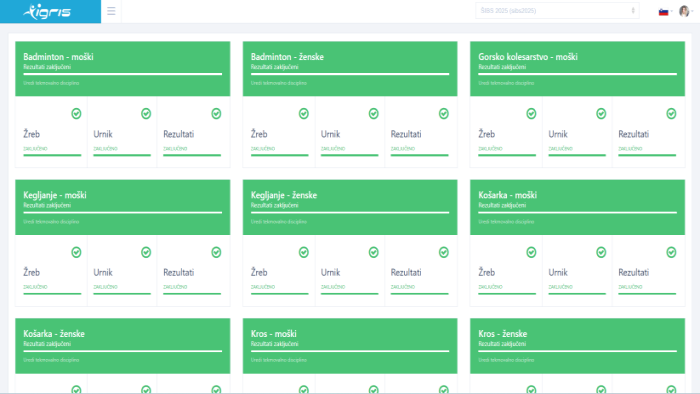Click 'Uredi tekmovalno disciplino' under Kros - moški
Image resolution: width=700 pixels, height=394 pixels.
point(279,360)
